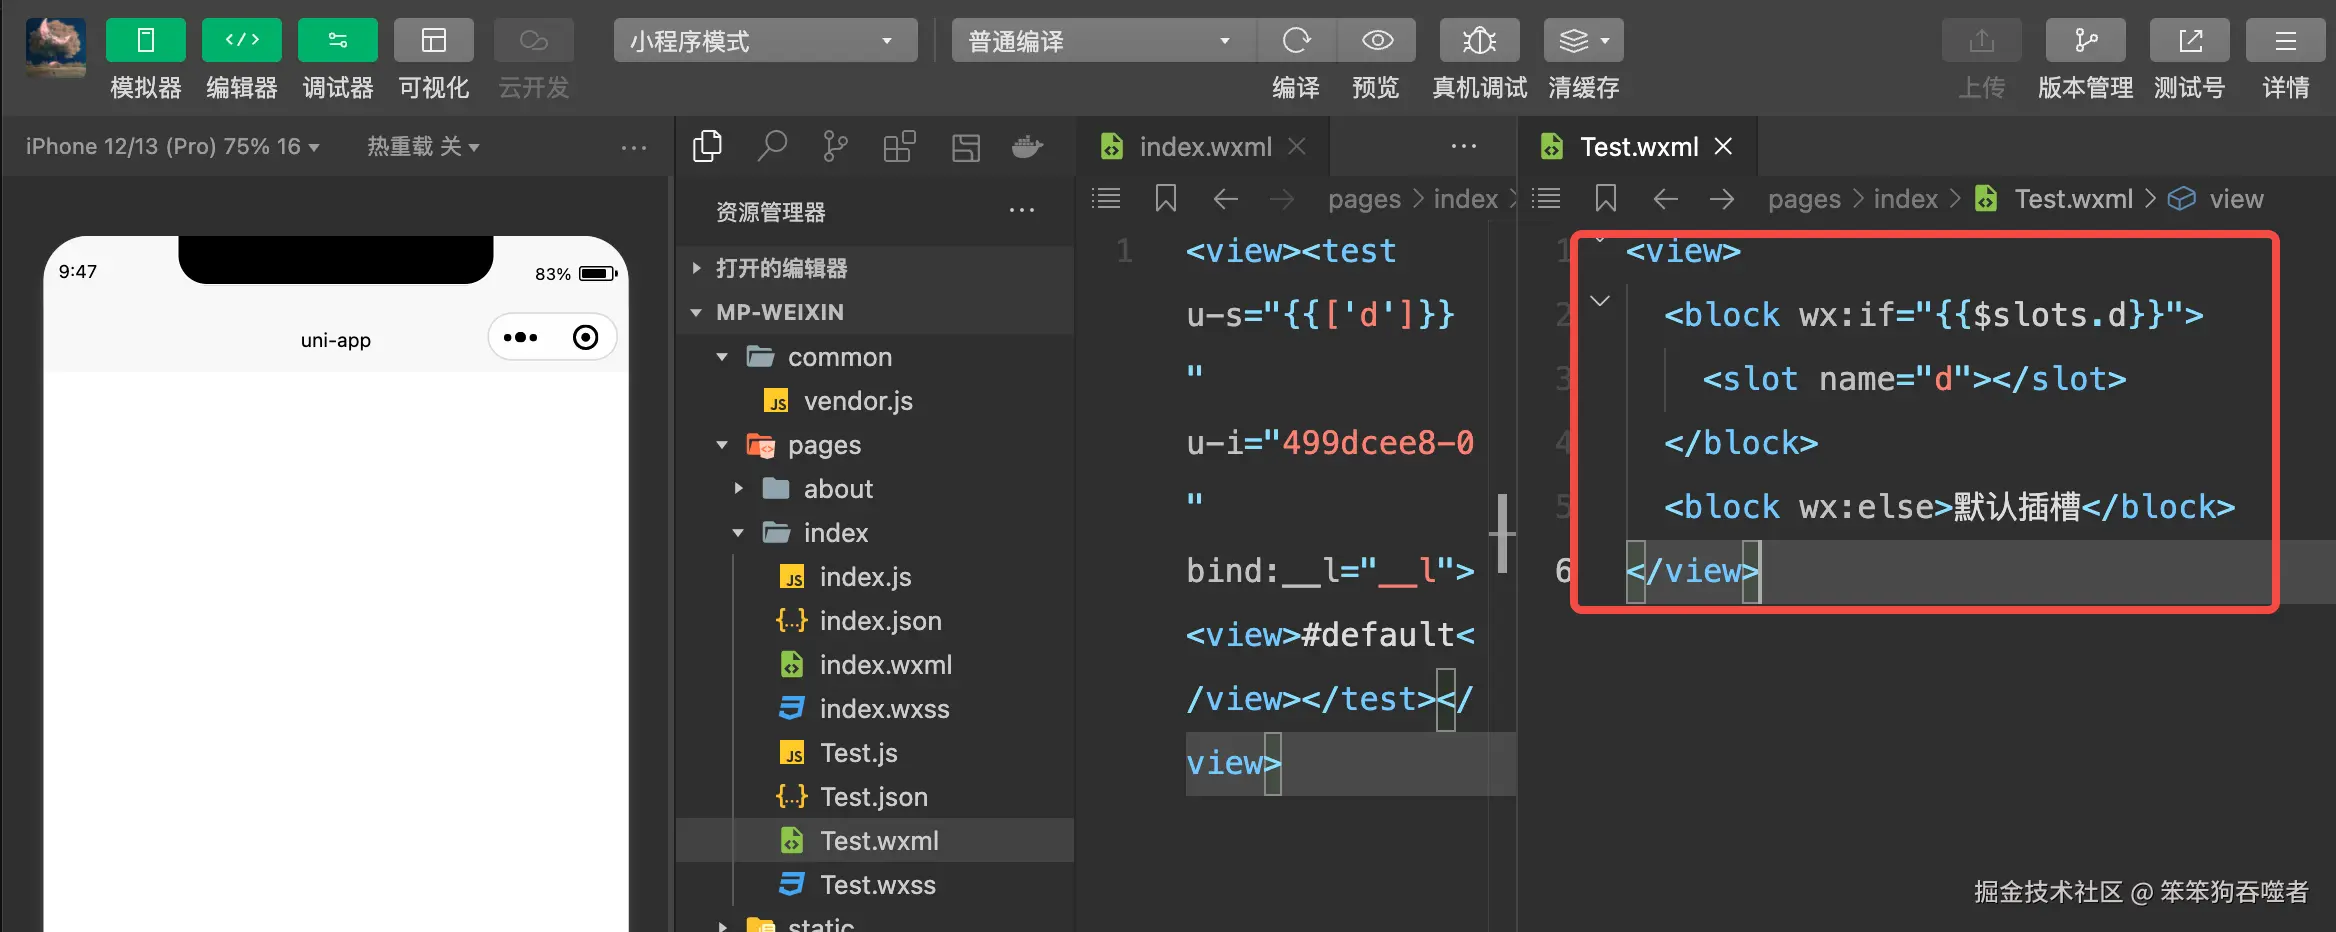Toggle the editor panel button
This screenshot has width=2336, height=932.
click(242, 40)
